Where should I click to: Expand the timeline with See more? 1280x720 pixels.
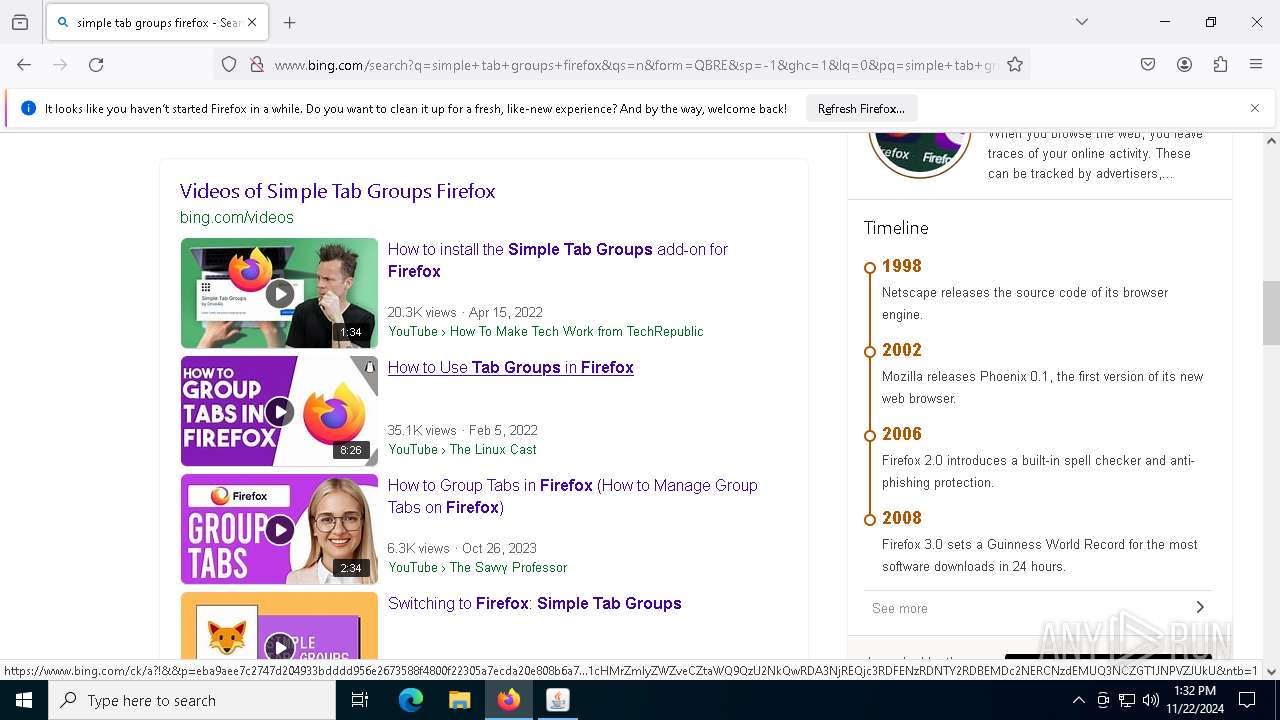[x=1039, y=608]
